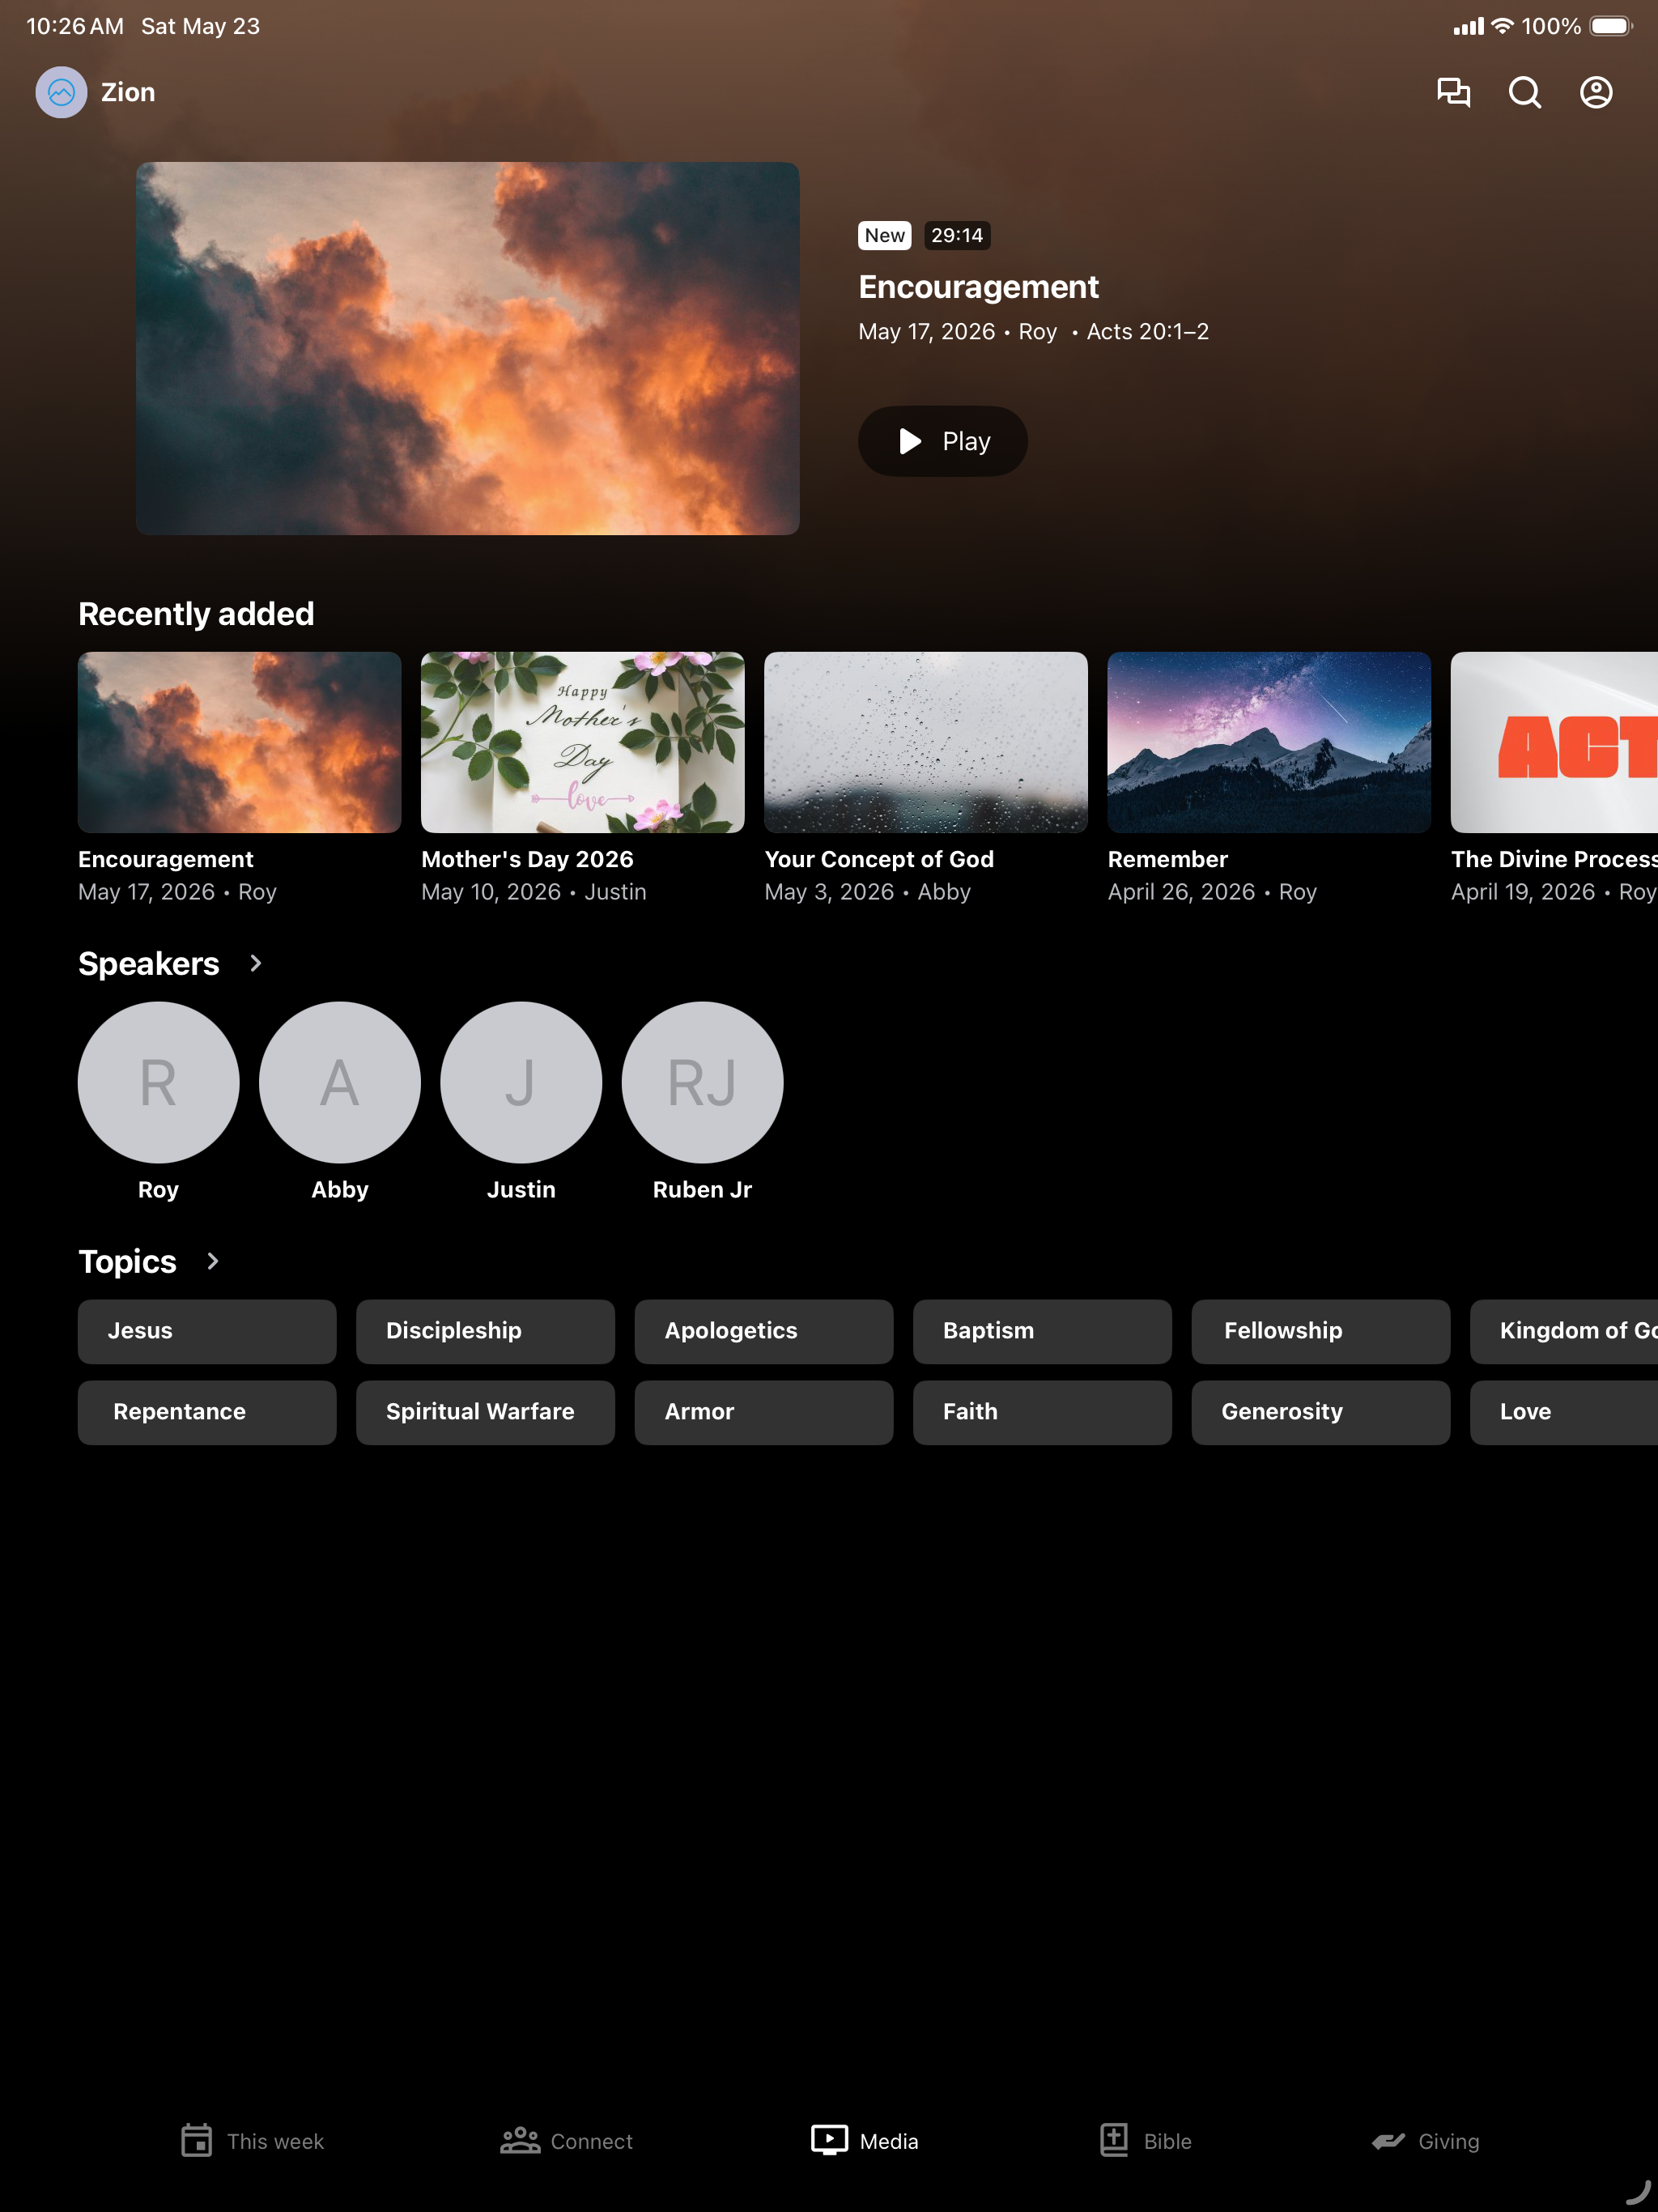
Task: Tap the battery indicator in status bar
Action: [x=1610, y=26]
